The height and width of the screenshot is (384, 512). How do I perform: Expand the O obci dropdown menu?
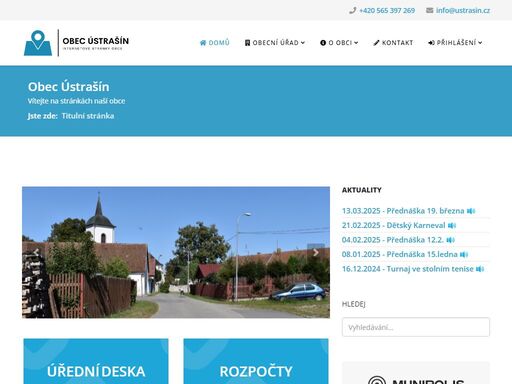coord(339,43)
